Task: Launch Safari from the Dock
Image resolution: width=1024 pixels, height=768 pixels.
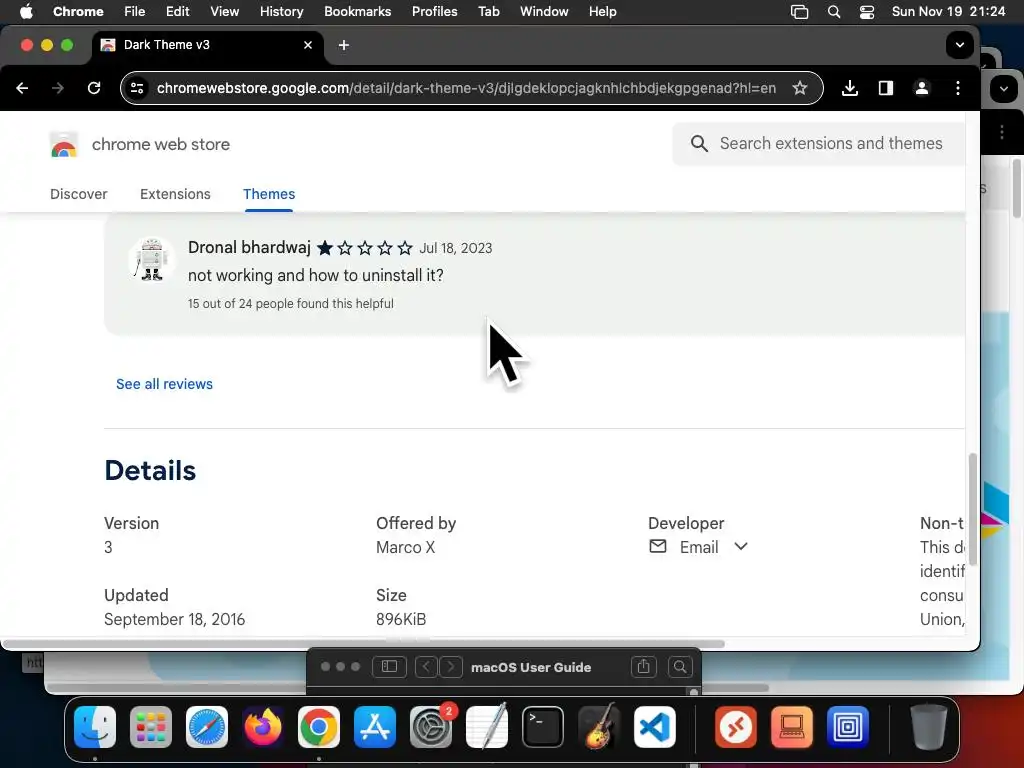Action: point(207,727)
